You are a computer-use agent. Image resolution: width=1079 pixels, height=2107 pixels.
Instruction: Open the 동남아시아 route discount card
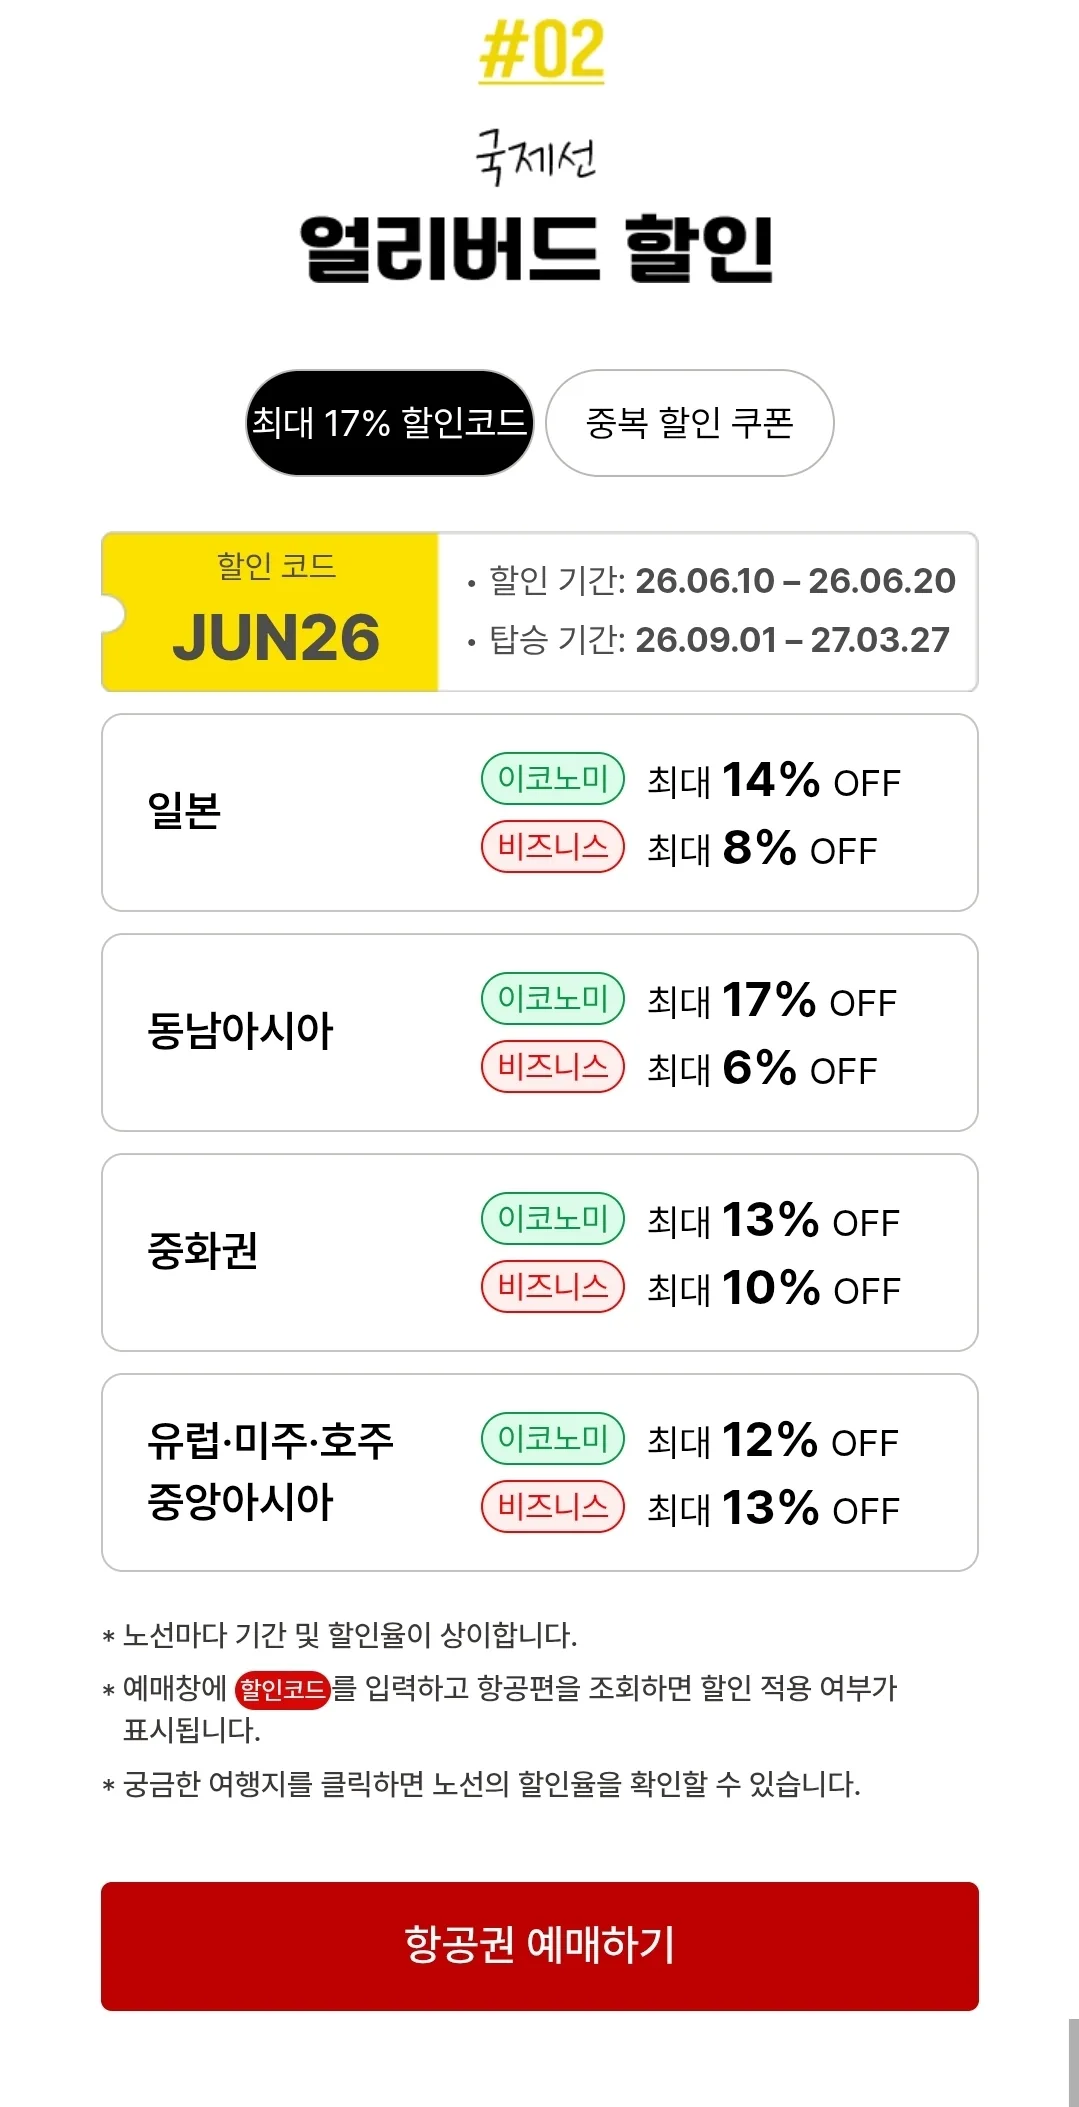point(540,1032)
